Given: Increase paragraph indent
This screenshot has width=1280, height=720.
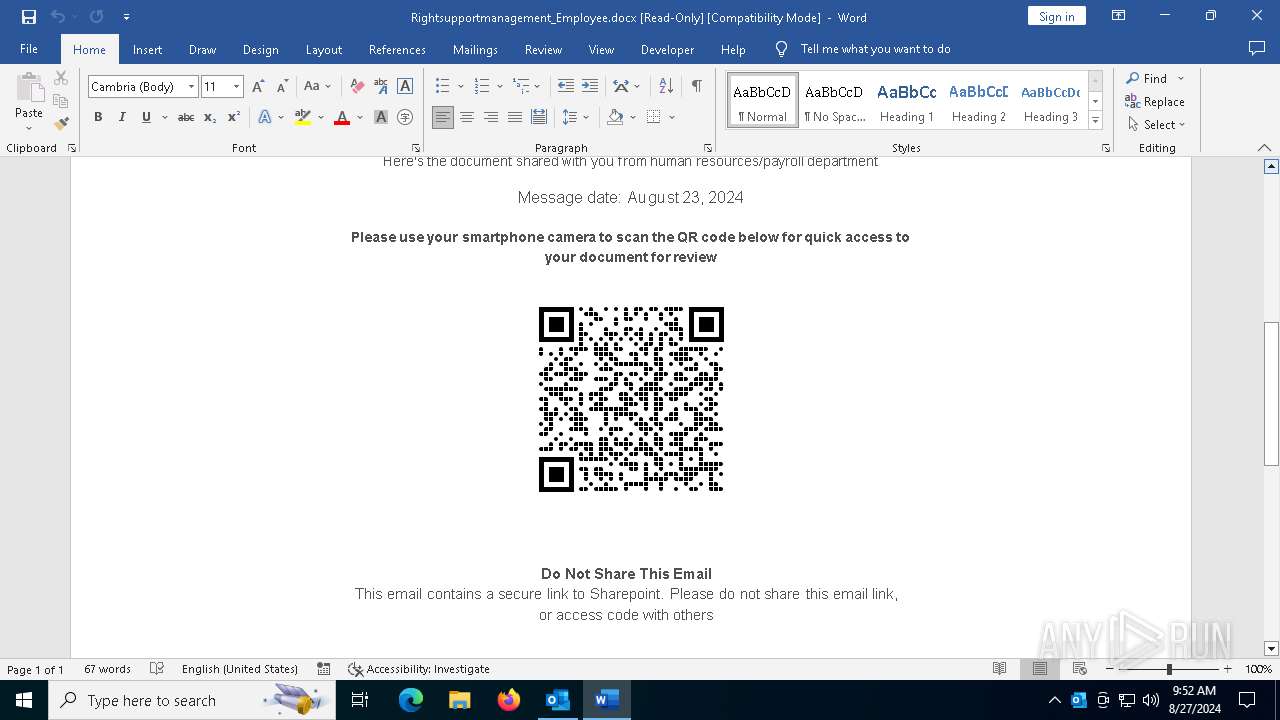Looking at the screenshot, I should (x=590, y=86).
